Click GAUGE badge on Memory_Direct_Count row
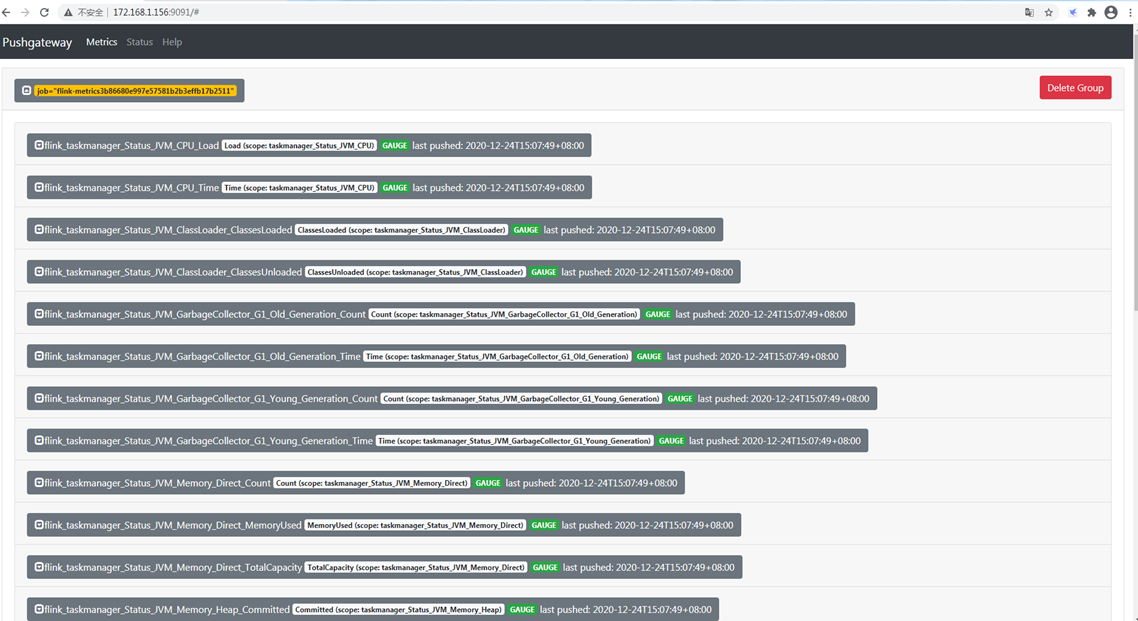1138x621 pixels. coord(488,482)
